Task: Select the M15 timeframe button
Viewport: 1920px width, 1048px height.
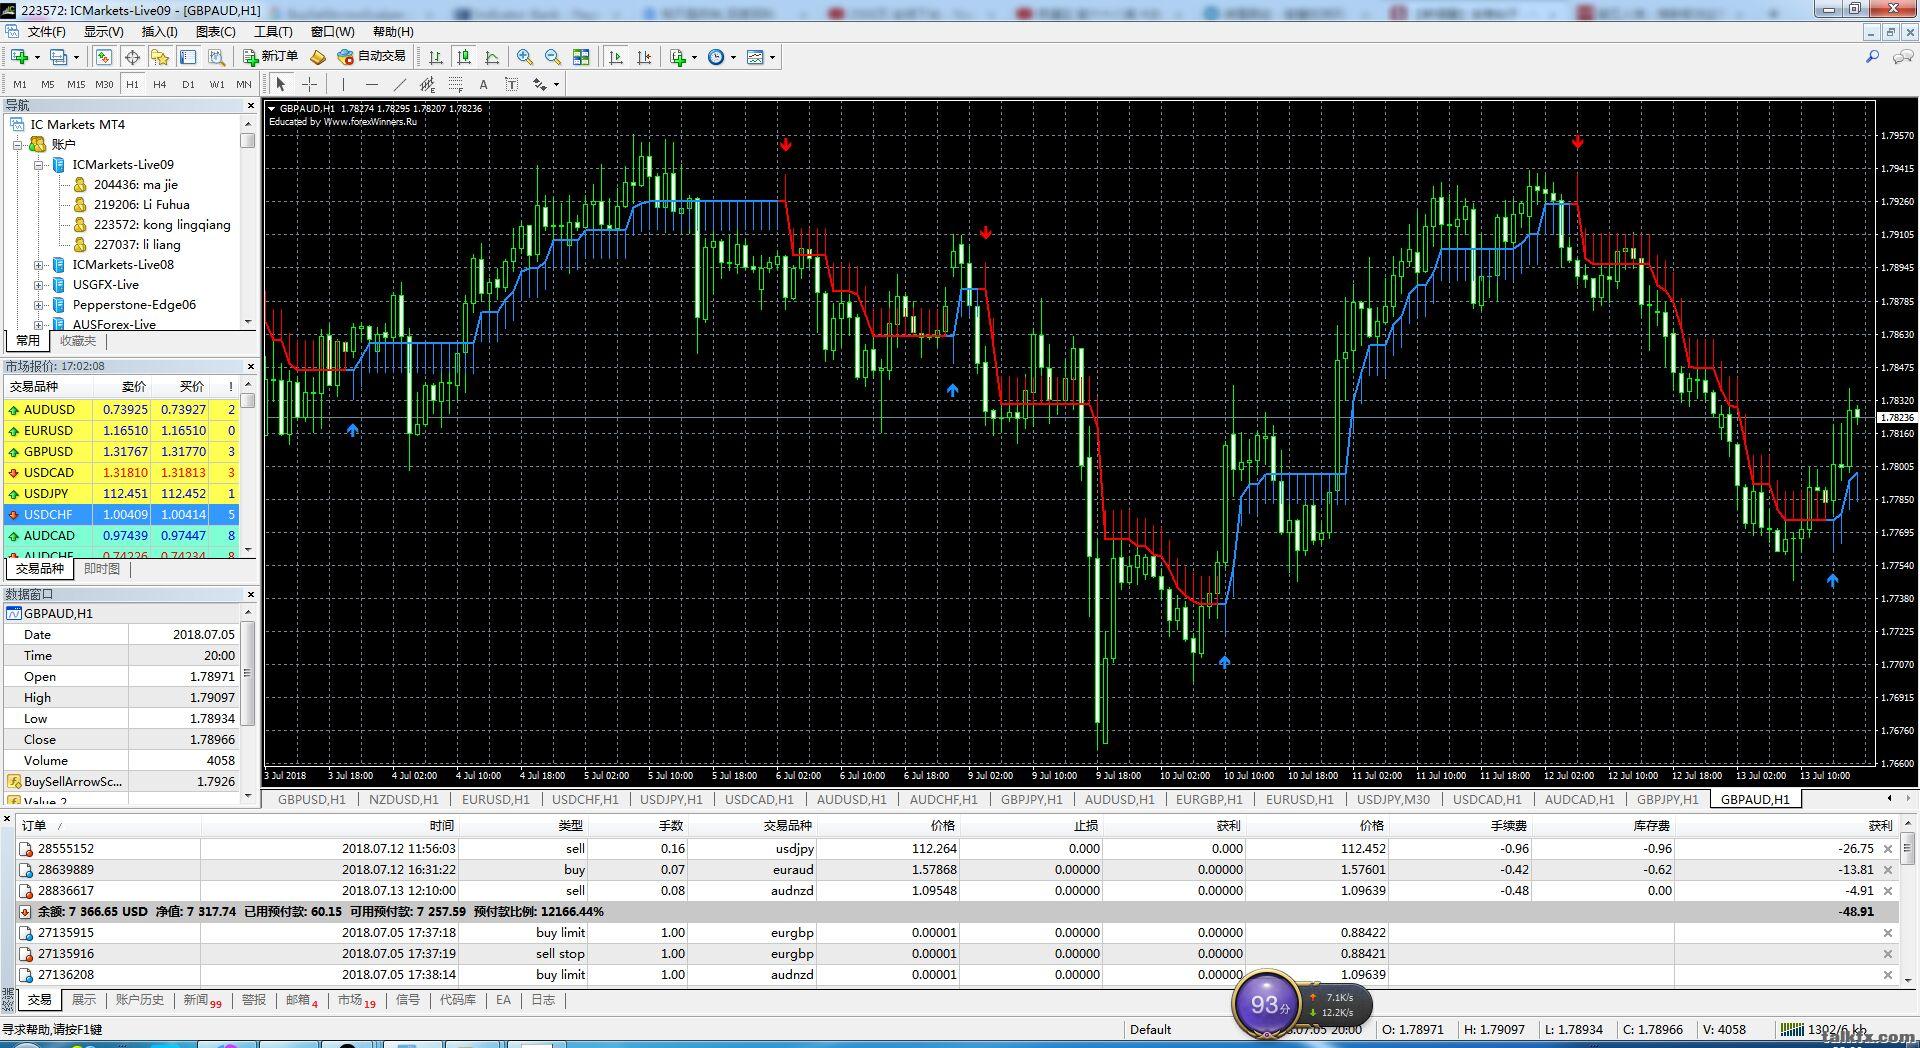Action: click(76, 84)
